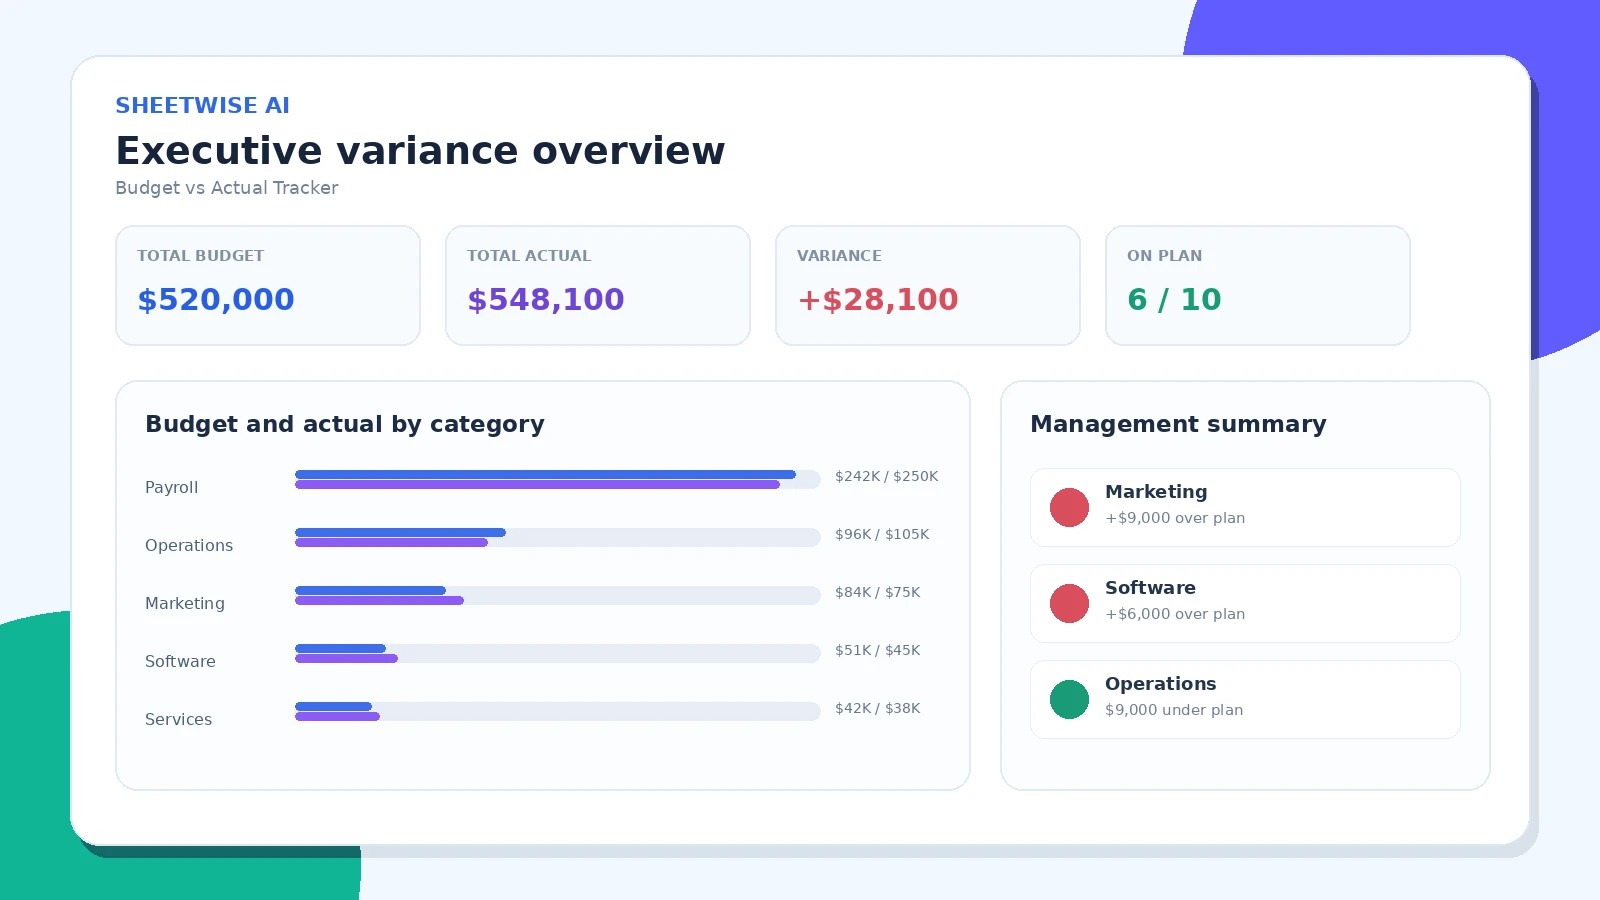This screenshot has width=1600, height=900.
Task: Click the $84K / $75K value
Action: pos(878,592)
